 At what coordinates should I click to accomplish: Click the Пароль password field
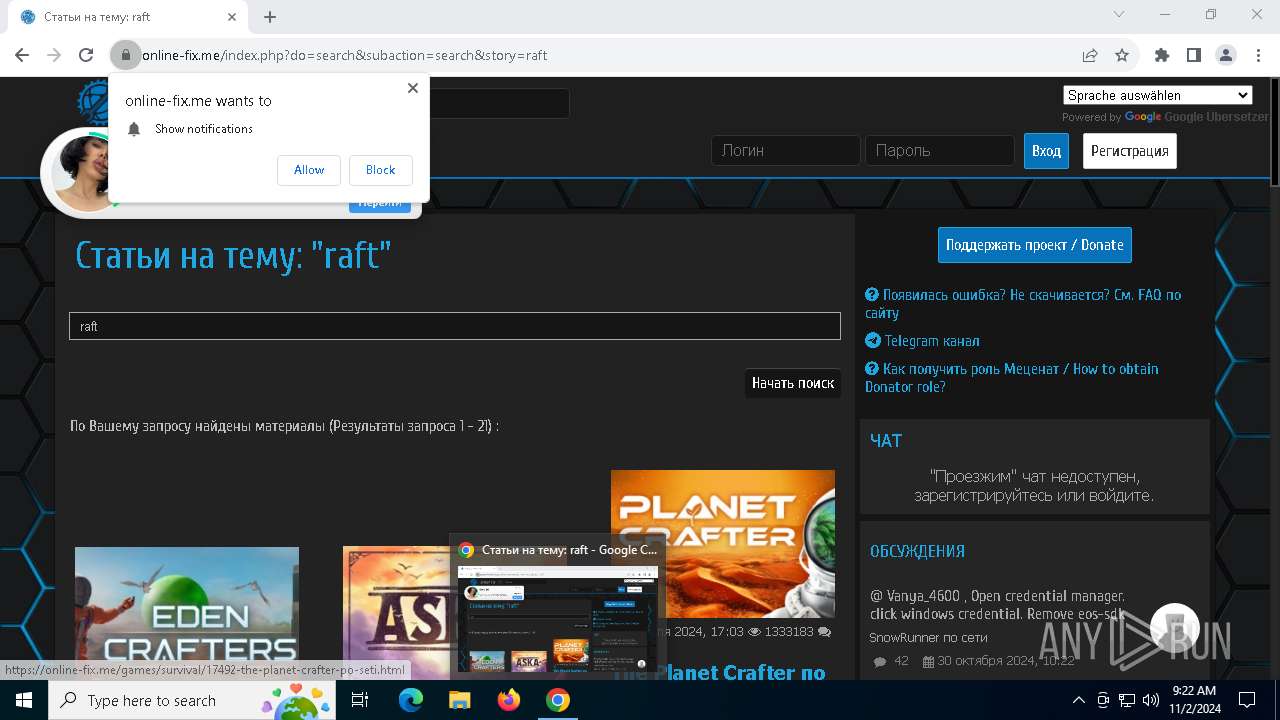(940, 150)
